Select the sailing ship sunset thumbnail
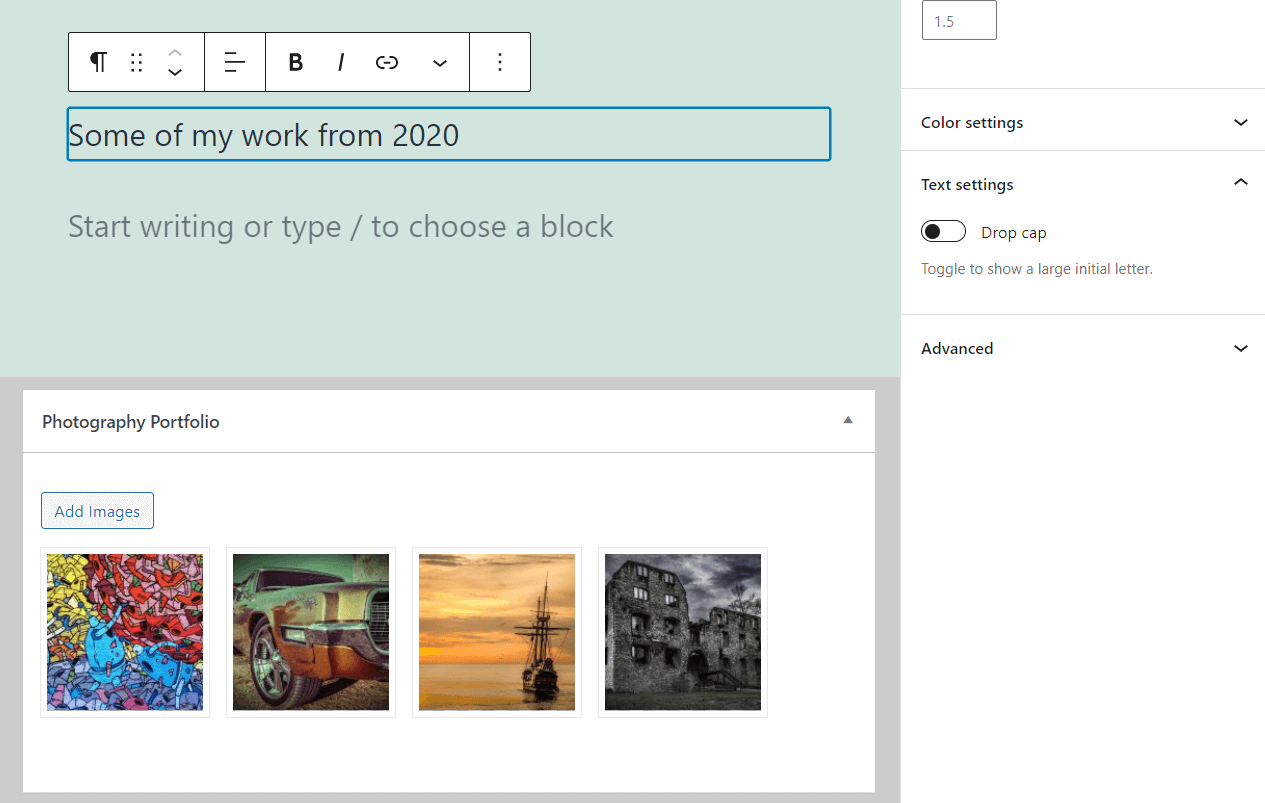Viewport: 1265px width, 803px height. point(497,632)
